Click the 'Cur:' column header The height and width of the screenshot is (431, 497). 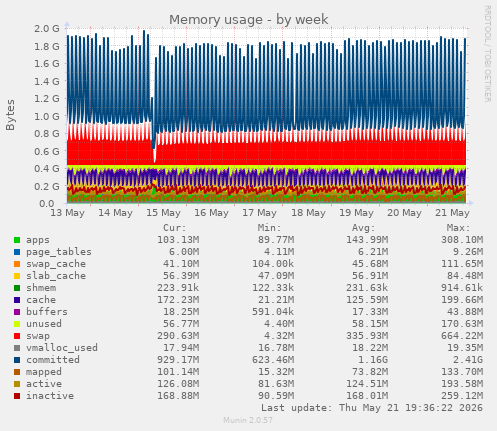(x=175, y=228)
